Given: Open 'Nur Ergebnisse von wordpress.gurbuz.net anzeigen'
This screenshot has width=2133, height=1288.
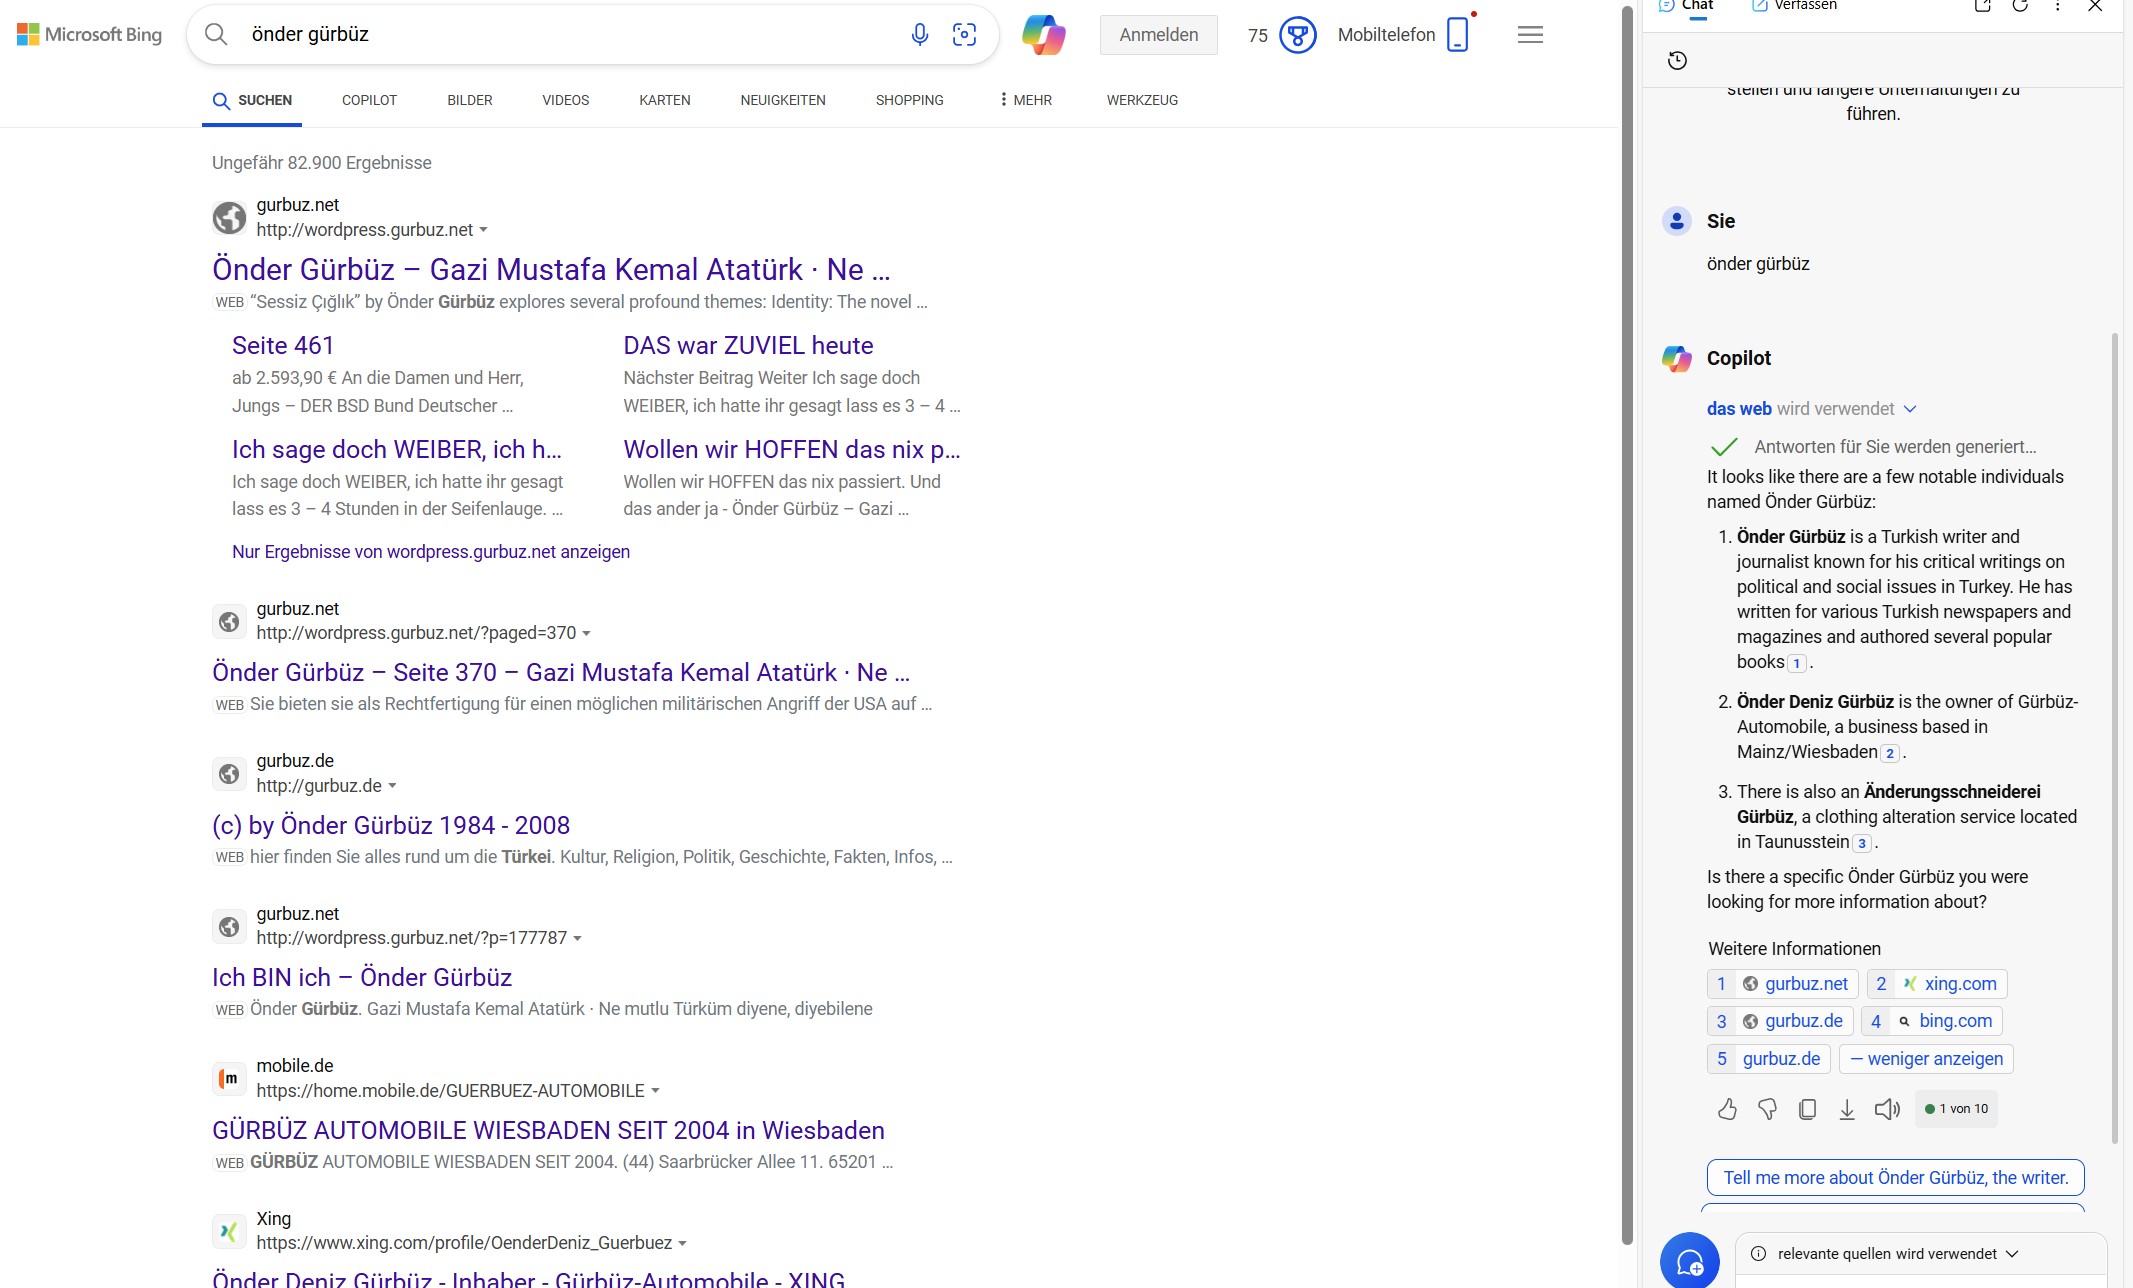Looking at the screenshot, I should (x=431, y=552).
